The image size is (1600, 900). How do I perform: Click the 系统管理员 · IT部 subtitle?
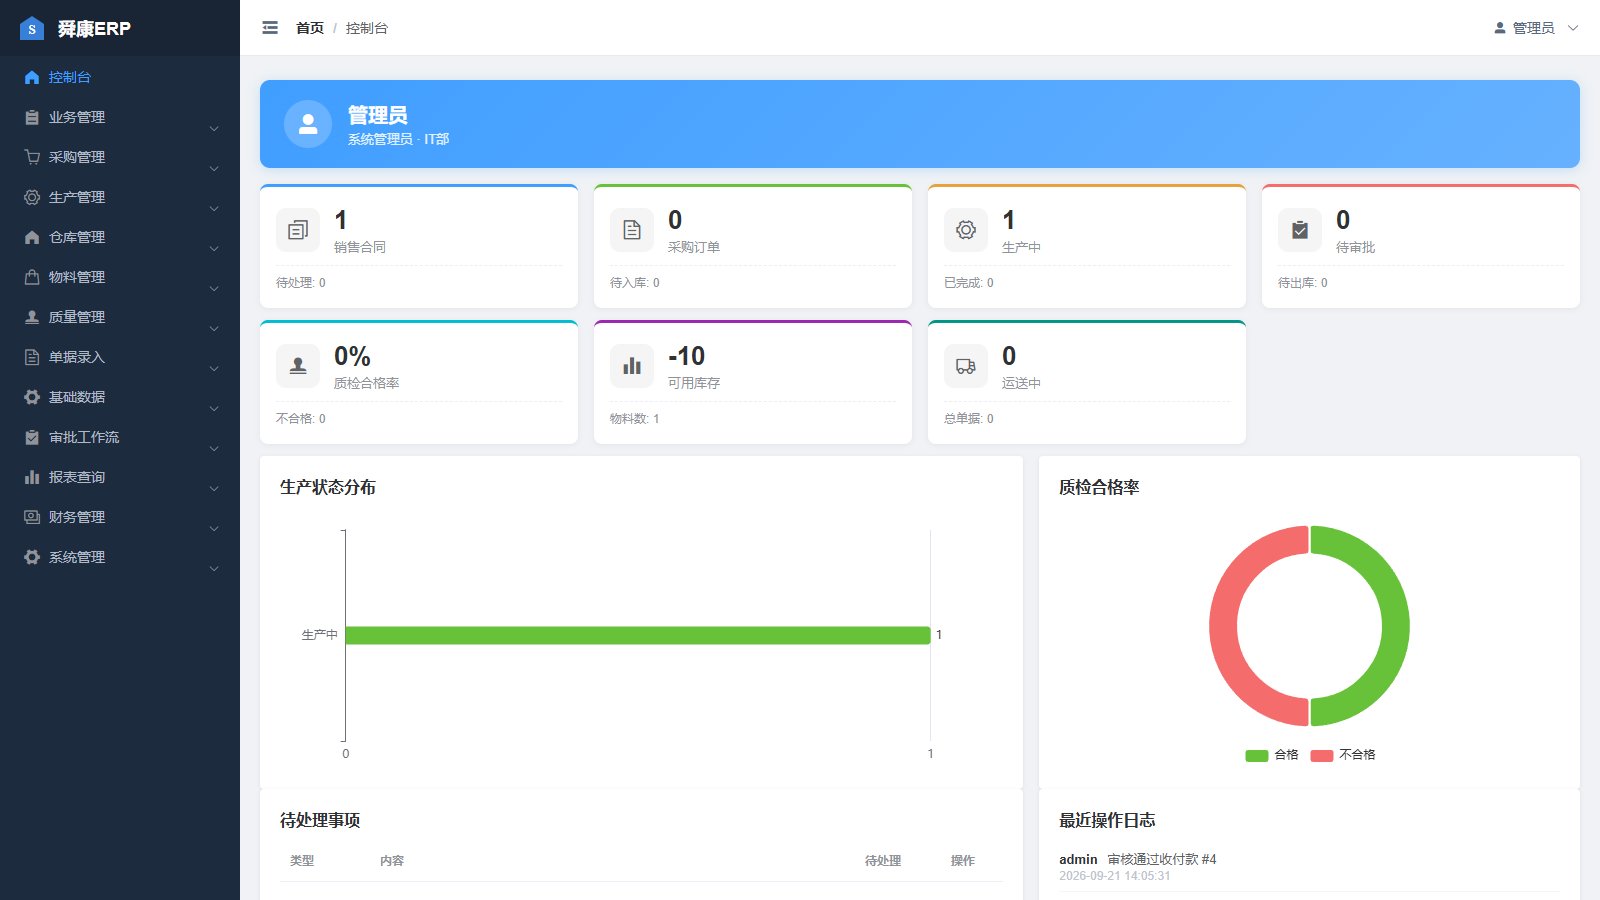(x=398, y=139)
